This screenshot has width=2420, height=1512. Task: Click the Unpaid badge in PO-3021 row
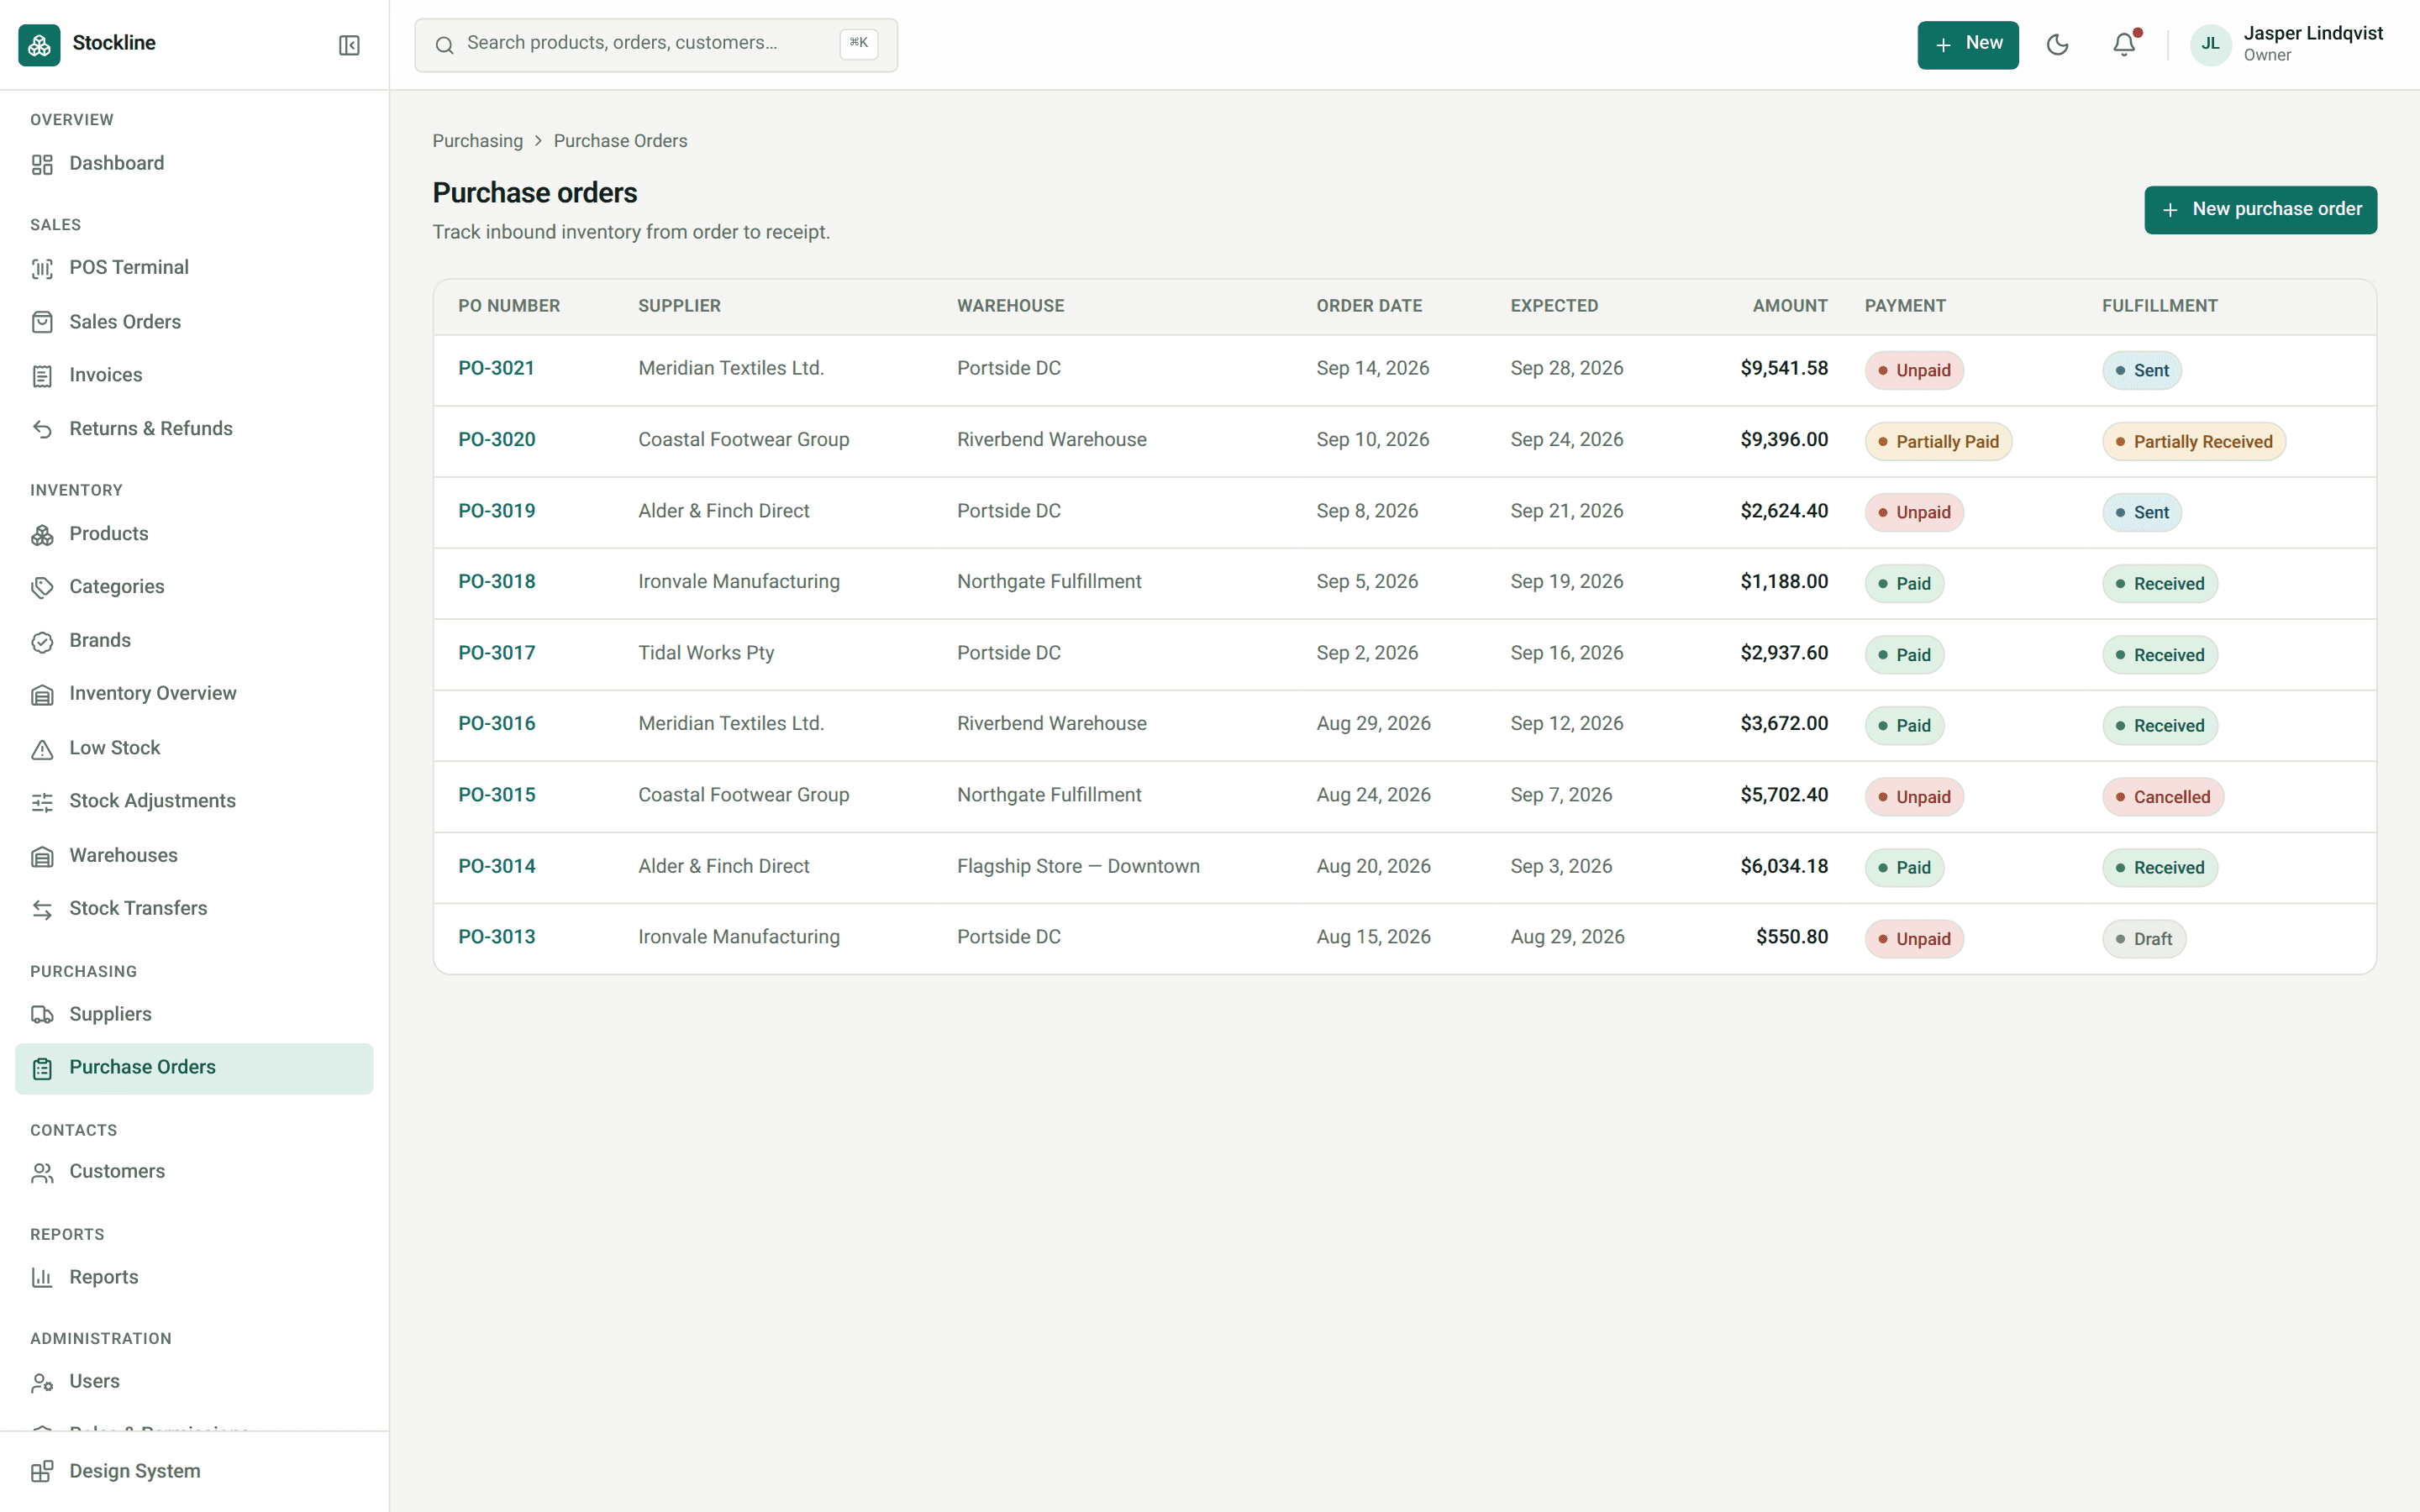pyautogui.click(x=1914, y=371)
